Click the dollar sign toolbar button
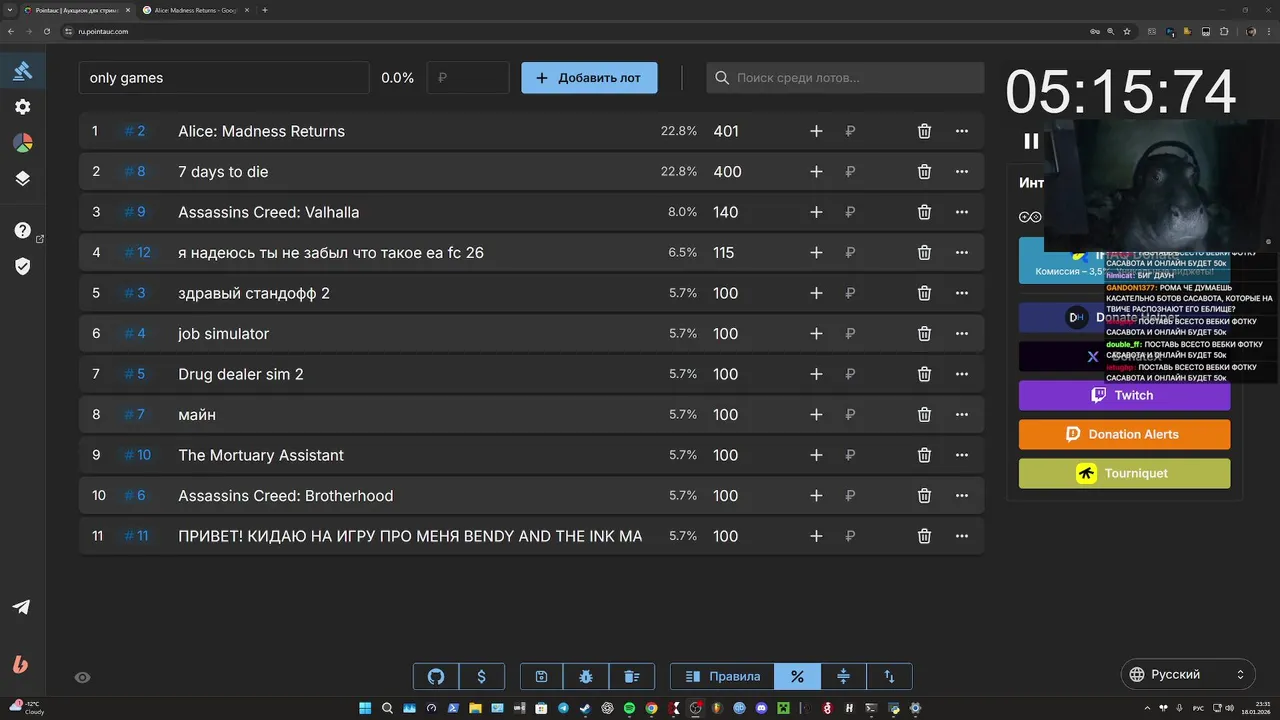 click(x=482, y=676)
